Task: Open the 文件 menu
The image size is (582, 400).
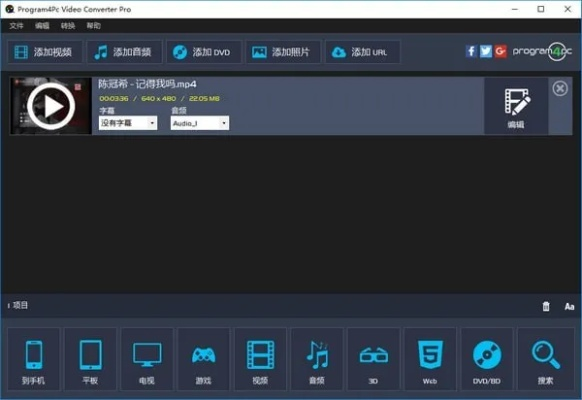Action: pyautogui.click(x=16, y=26)
